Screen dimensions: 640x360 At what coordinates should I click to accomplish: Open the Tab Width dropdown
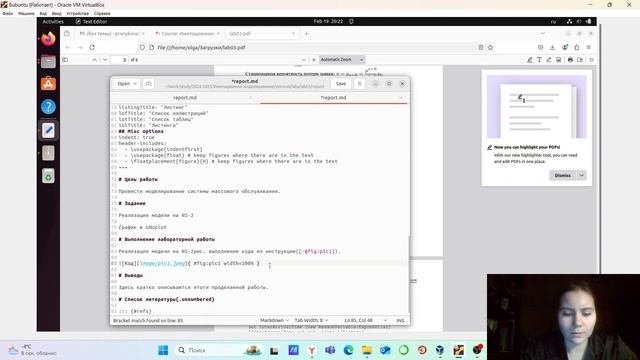pyautogui.click(x=311, y=320)
